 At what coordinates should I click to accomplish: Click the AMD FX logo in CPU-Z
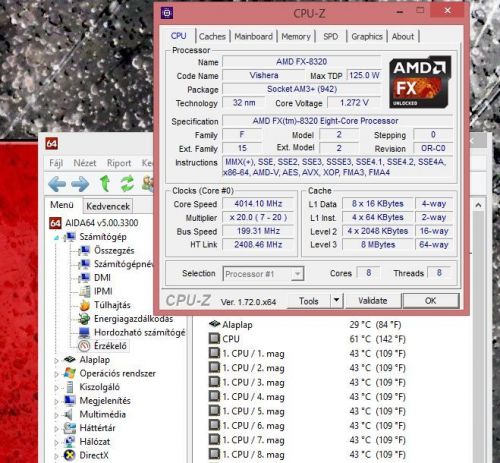click(420, 82)
